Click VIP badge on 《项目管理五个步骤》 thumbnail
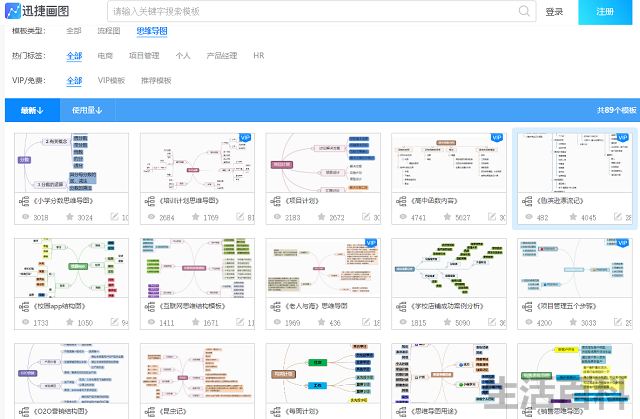This screenshot has height=419, width=640. [x=622, y=243]
